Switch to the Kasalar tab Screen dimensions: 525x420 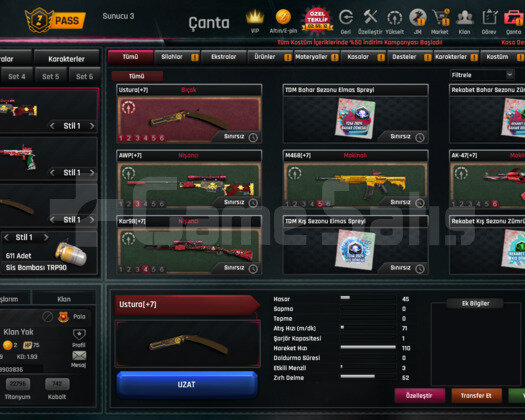(363, 57)
